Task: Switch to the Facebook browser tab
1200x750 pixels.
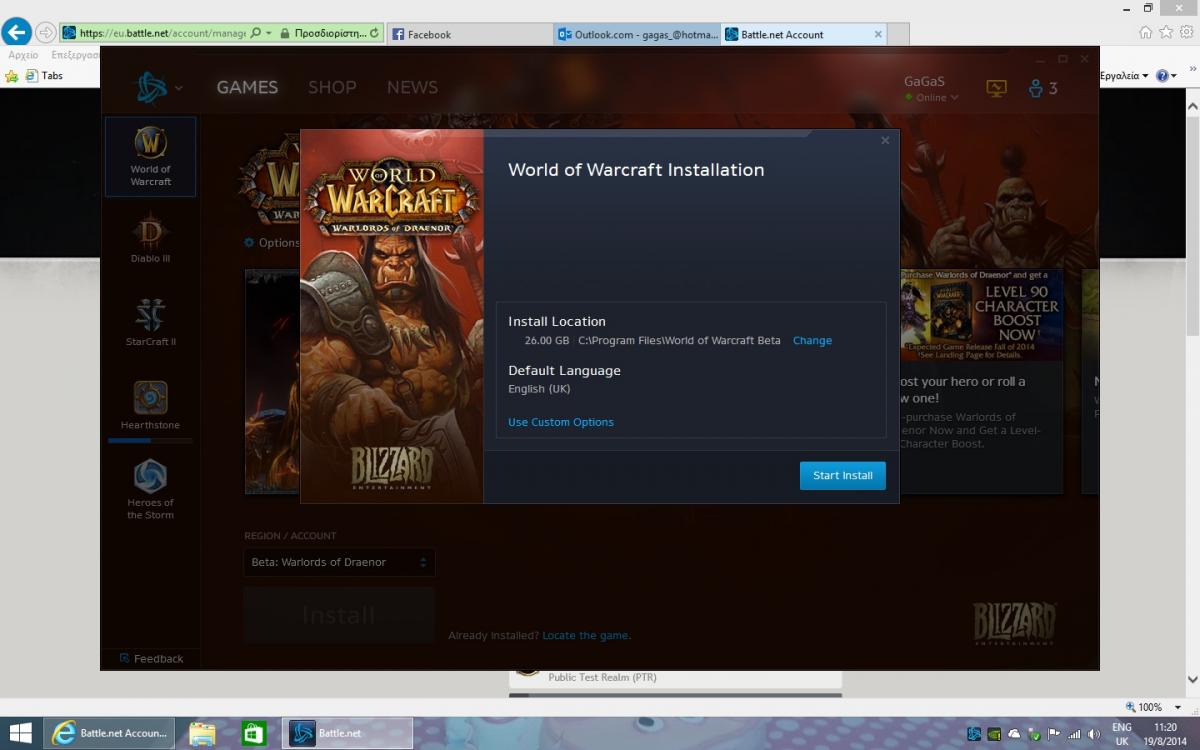Action: (x=470, y=34)
